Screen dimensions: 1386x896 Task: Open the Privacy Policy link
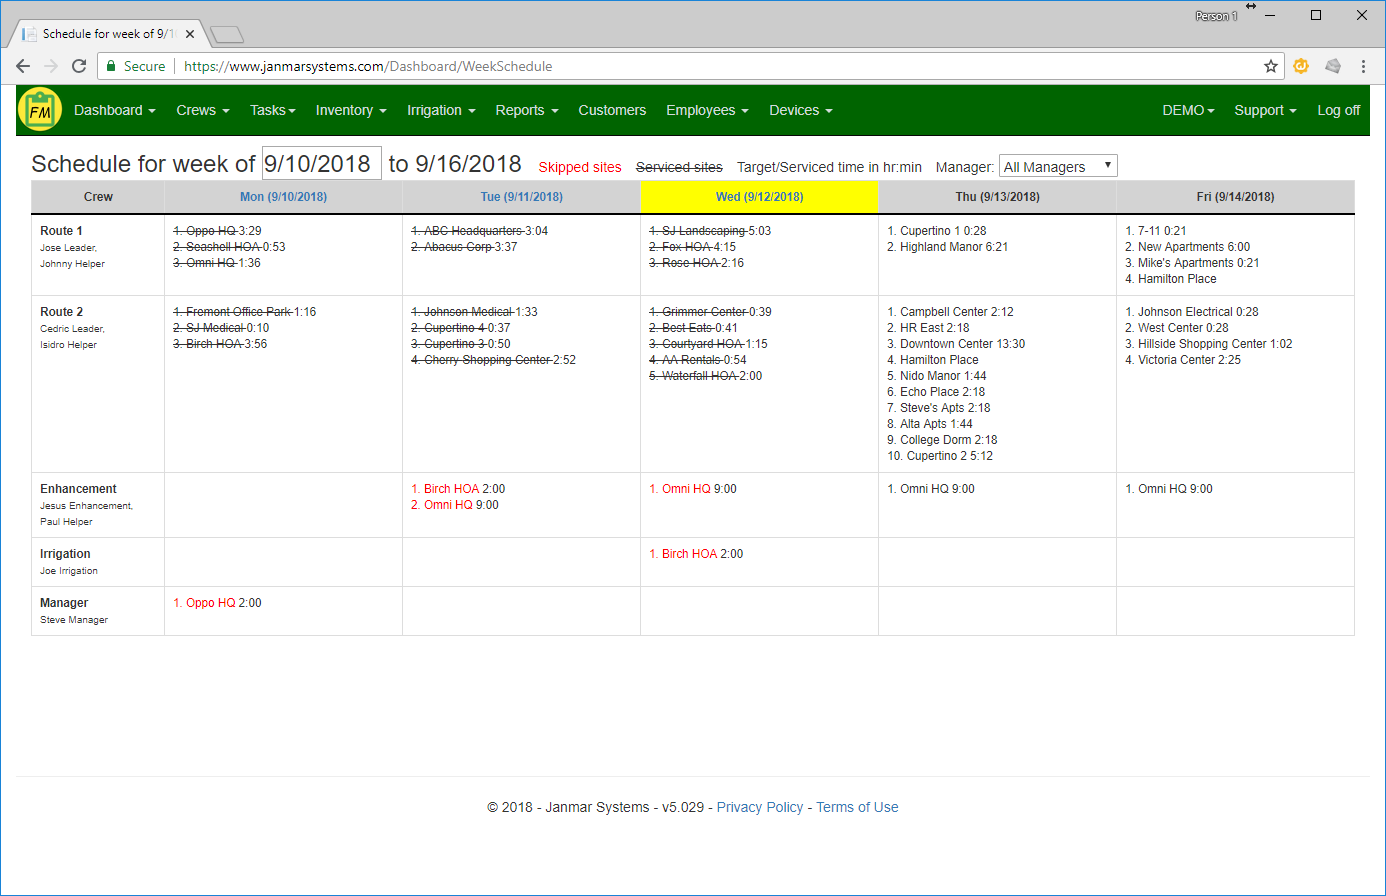point(759,807)
